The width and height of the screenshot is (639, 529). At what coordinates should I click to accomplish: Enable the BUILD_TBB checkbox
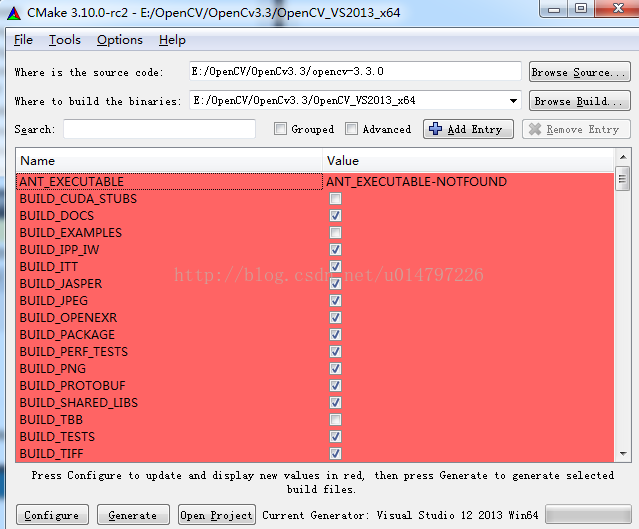click(335, 420)
